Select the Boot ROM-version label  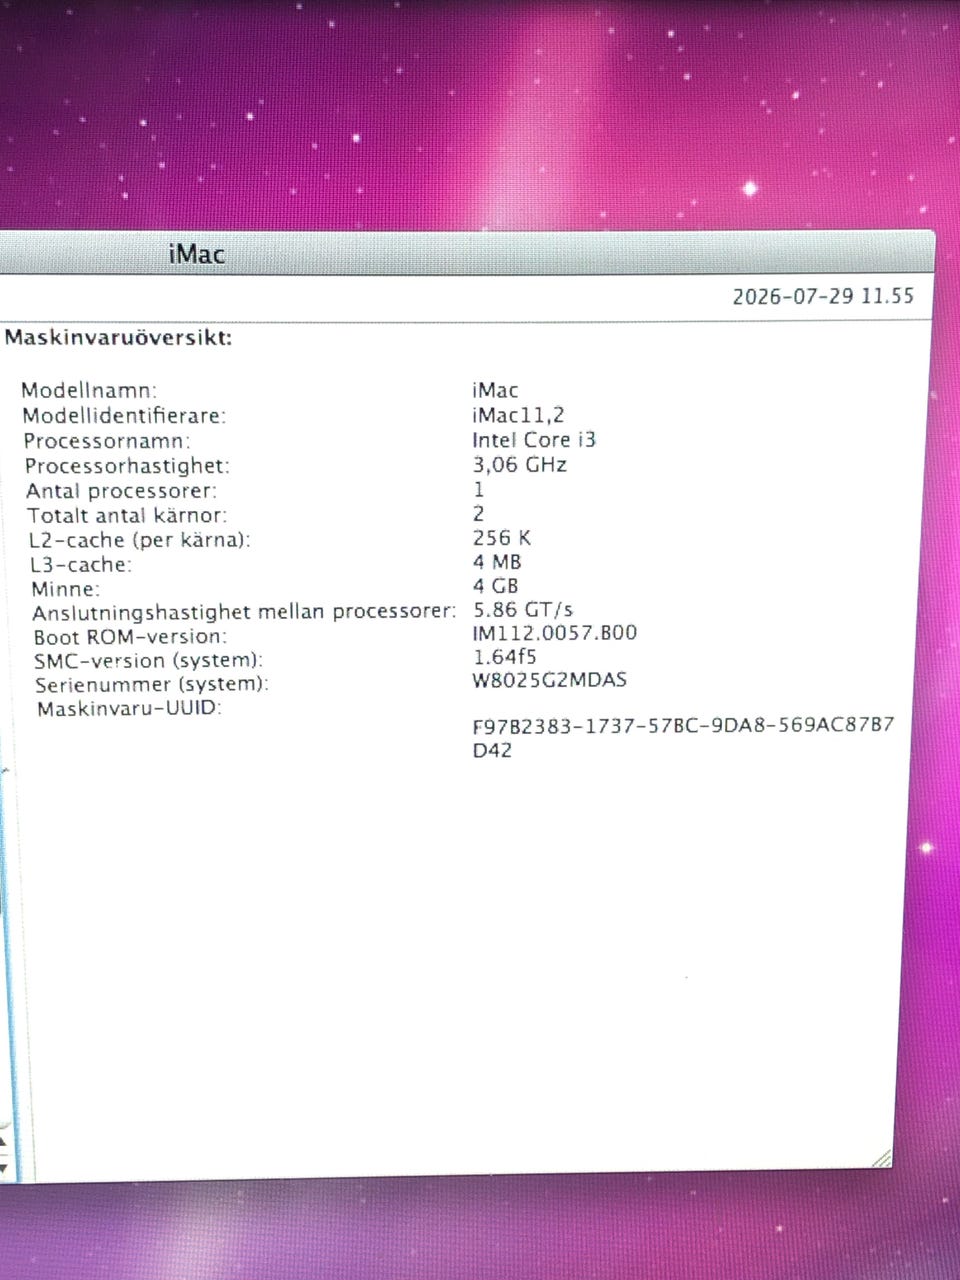130,637
